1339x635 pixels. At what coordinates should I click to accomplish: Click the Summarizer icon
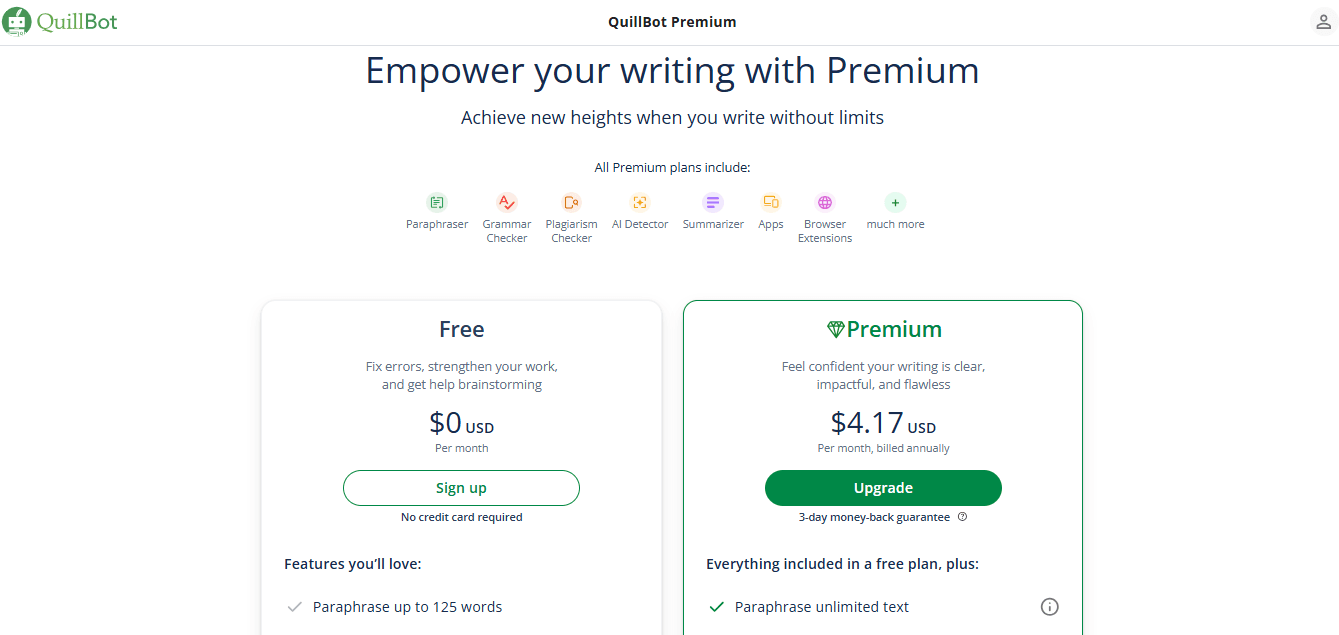click(712, 202)
